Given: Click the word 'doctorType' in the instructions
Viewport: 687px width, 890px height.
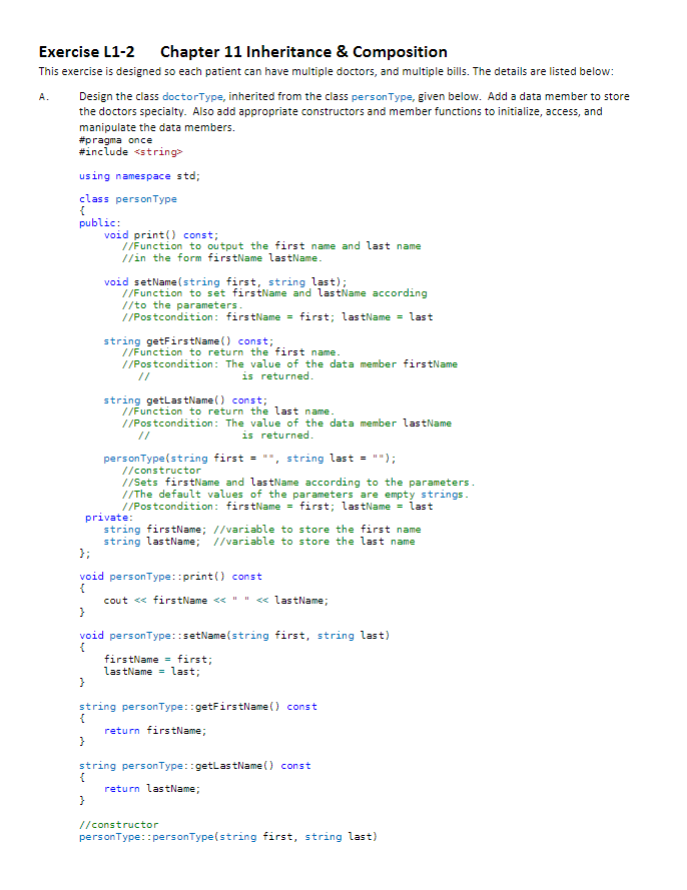Looking at the screenshot, I should pos(192,96).
